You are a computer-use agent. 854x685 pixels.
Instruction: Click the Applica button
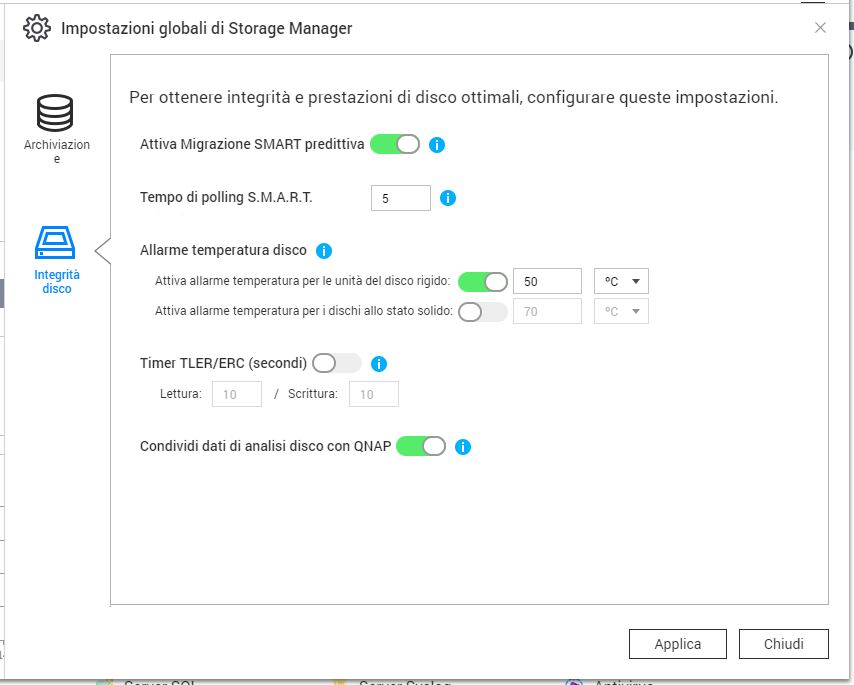[x=678, y=644]
